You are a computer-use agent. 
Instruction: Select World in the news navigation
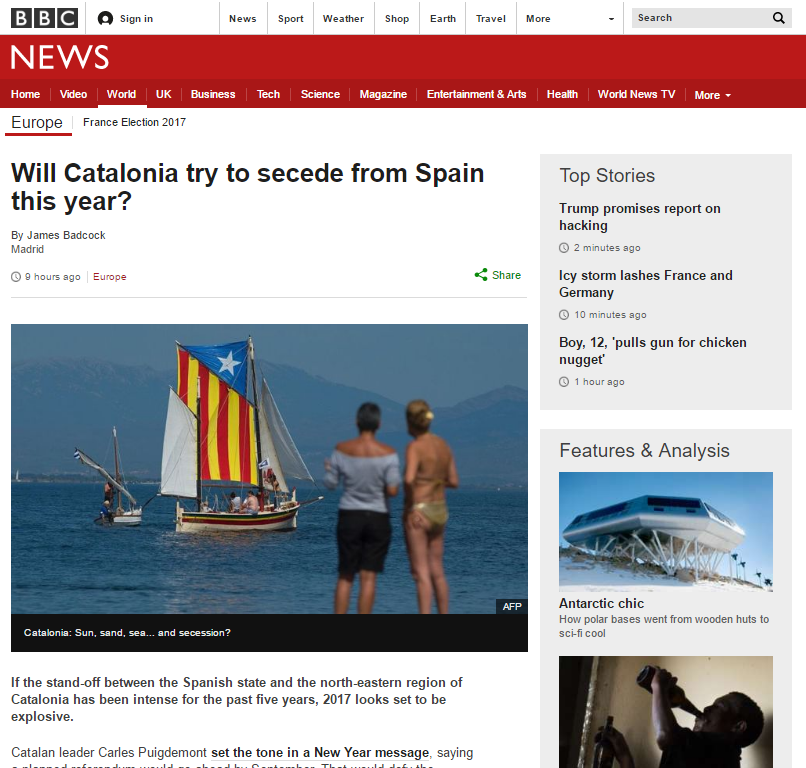(121, 94)
